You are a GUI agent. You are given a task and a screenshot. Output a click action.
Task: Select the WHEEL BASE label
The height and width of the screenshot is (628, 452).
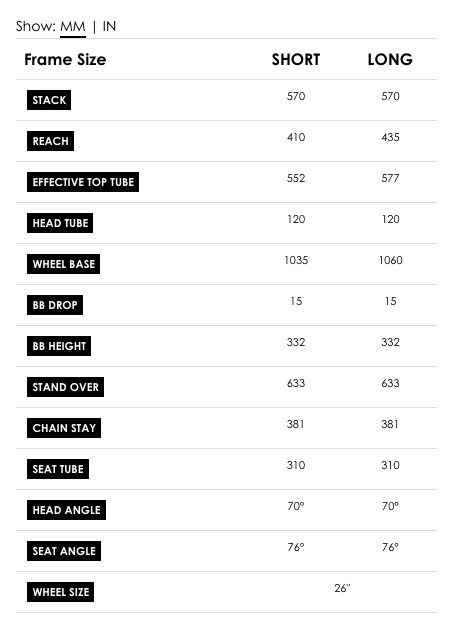[63, 264]
